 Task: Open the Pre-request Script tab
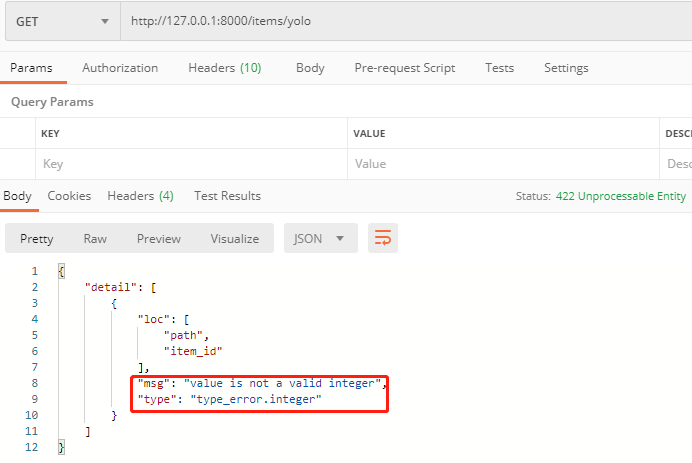coord(404,68)
